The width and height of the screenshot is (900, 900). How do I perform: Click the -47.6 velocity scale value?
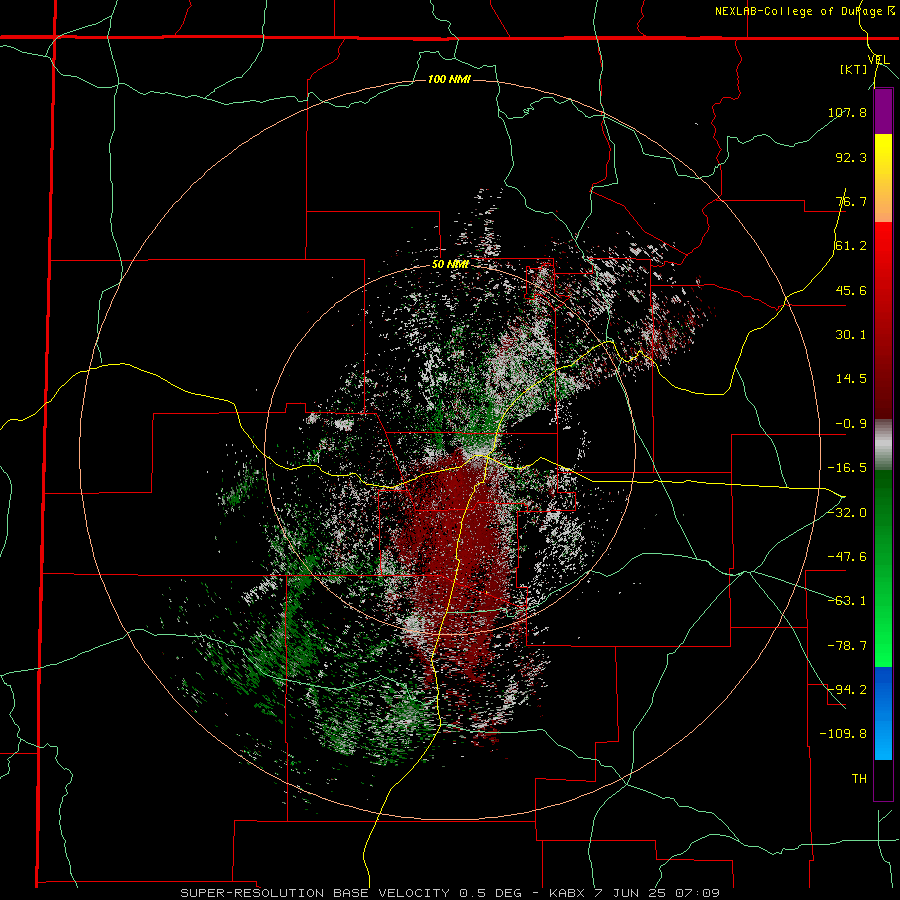tap(847, 557)
